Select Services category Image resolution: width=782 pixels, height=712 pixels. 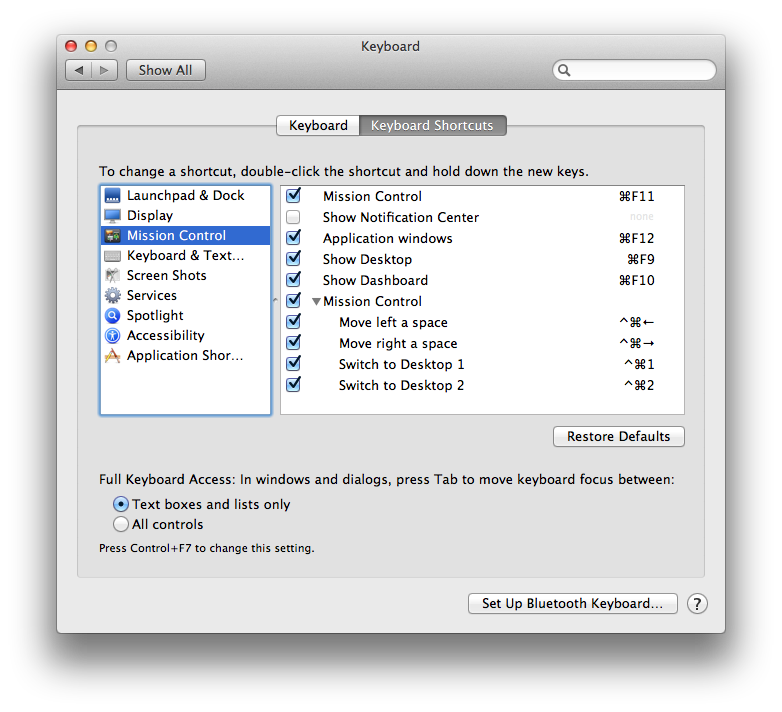click(x=186, y=295)
